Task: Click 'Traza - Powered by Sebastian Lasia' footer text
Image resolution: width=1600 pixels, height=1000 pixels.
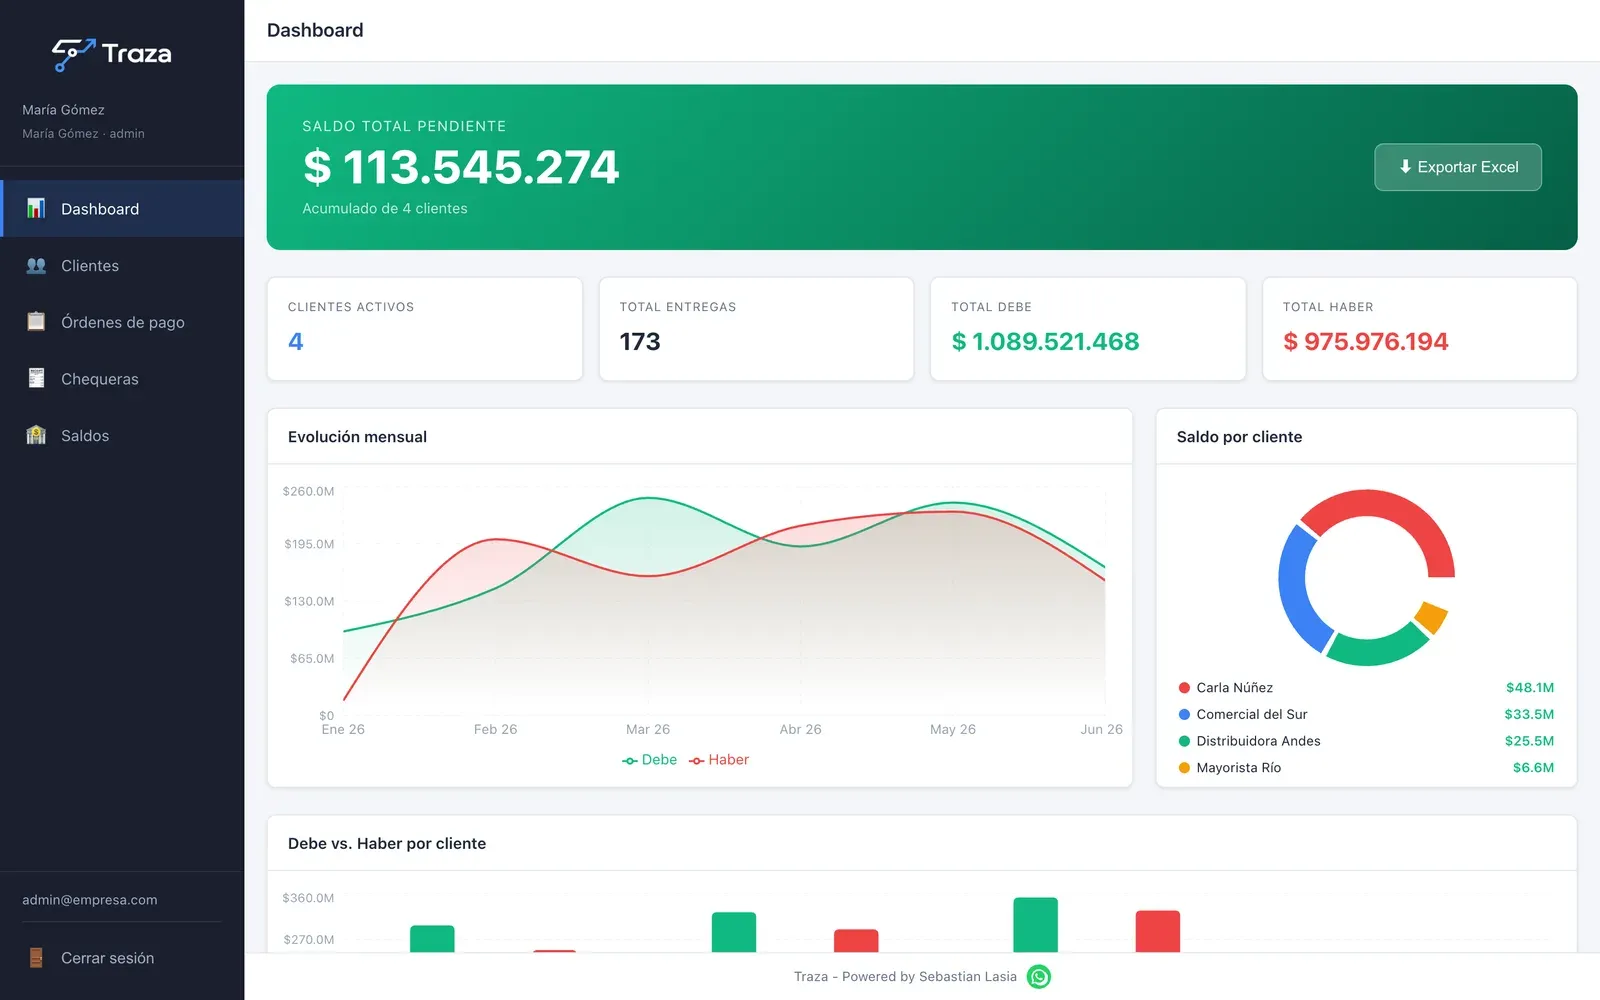Action: (905, 977)
